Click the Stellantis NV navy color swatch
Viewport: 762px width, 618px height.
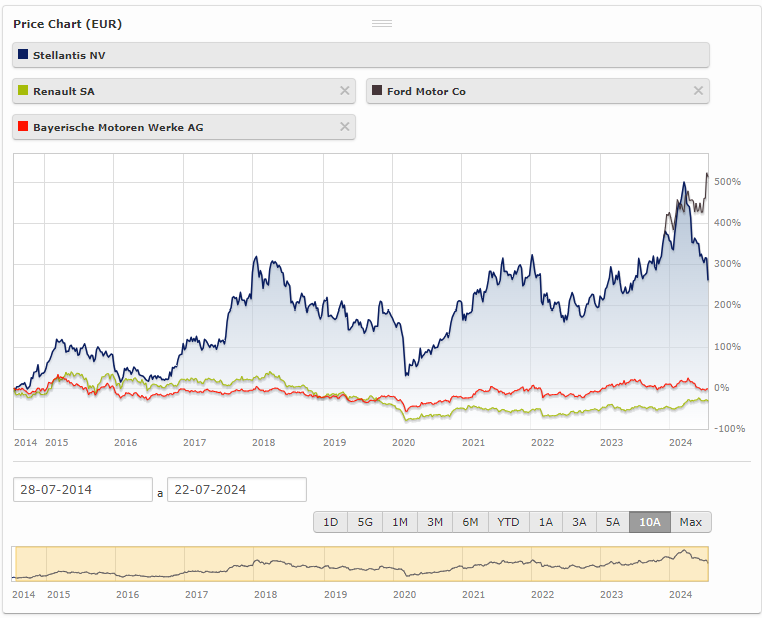(23, 54)
